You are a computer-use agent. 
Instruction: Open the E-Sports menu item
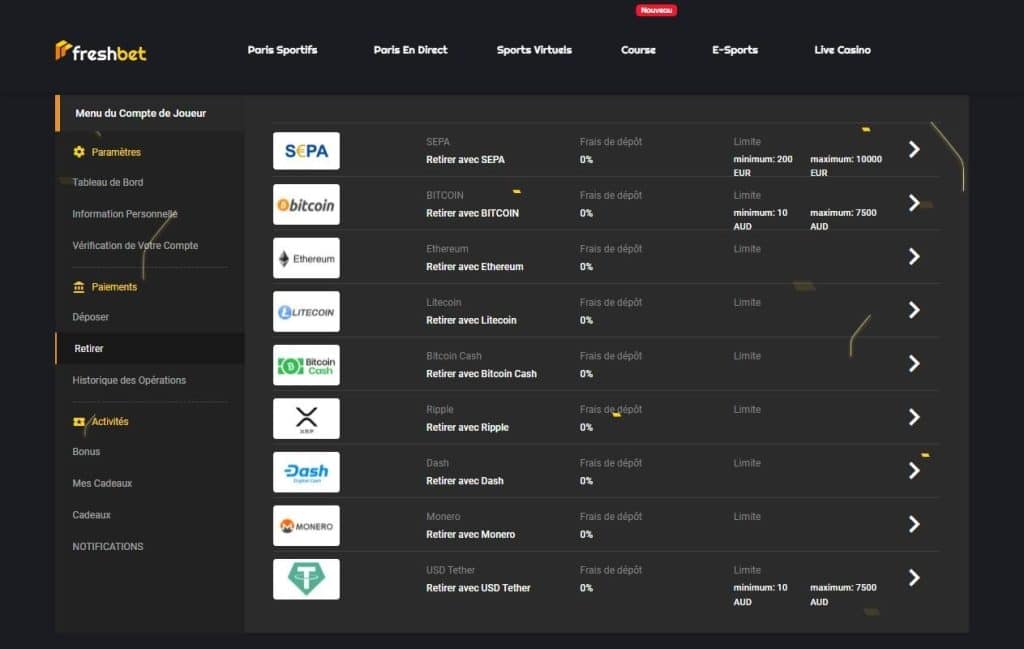tap(735, 50)
